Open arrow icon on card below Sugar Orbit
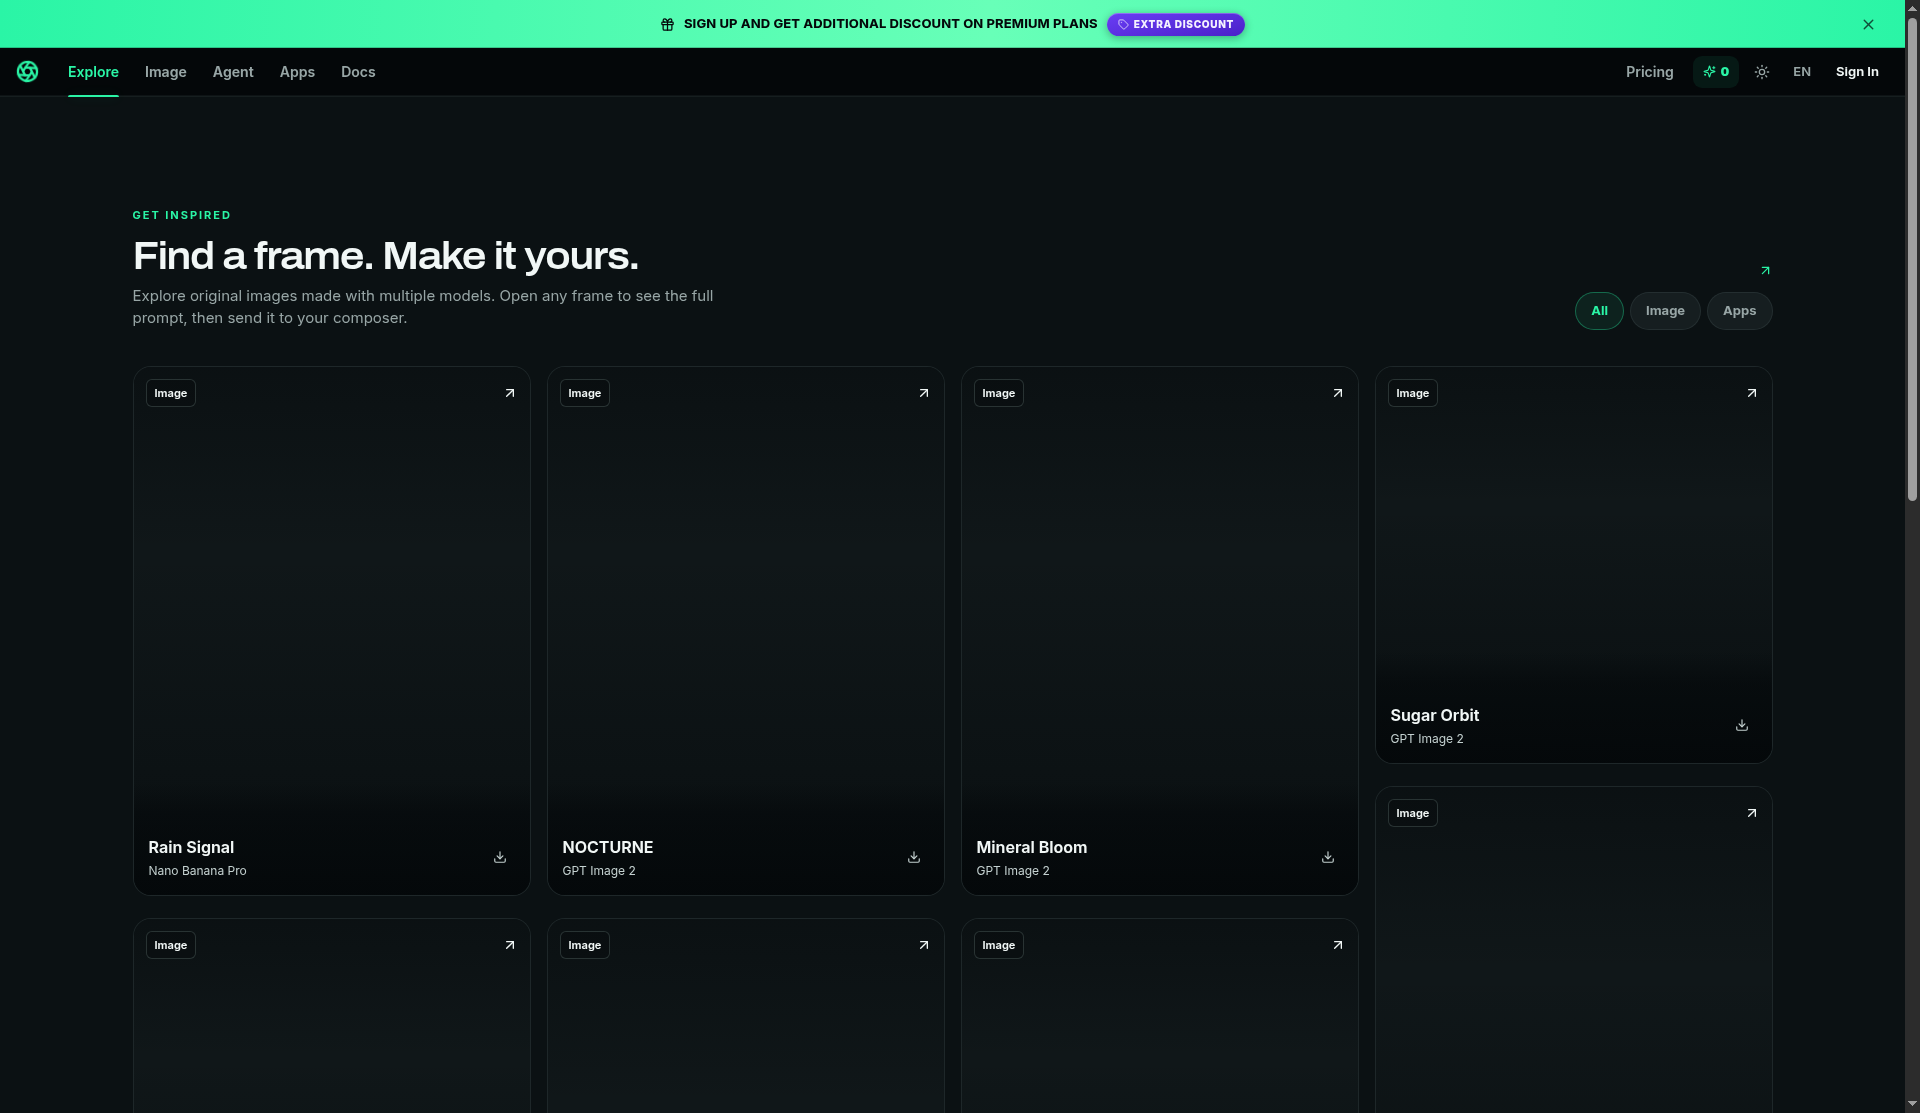The width and height of the screenshot is (1920, 1113). tap(1752, 813)
